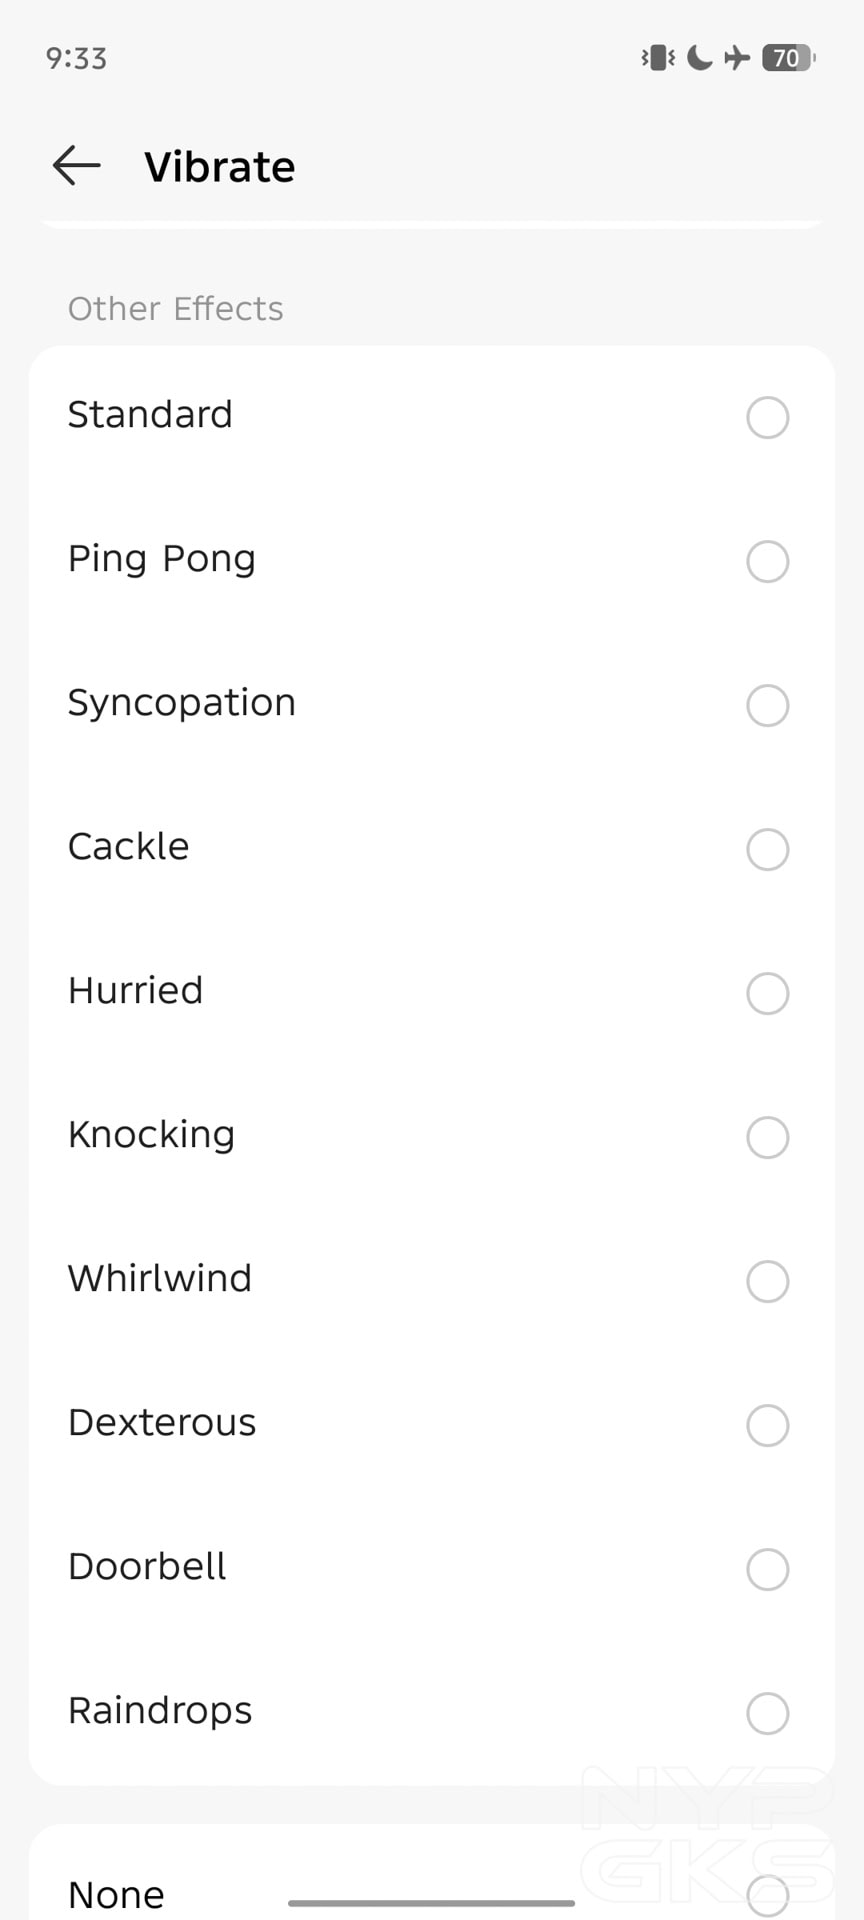Screen dimensions: 864x1920
Task: Tap the vibrate mode status icon
Action: [658, 58]
